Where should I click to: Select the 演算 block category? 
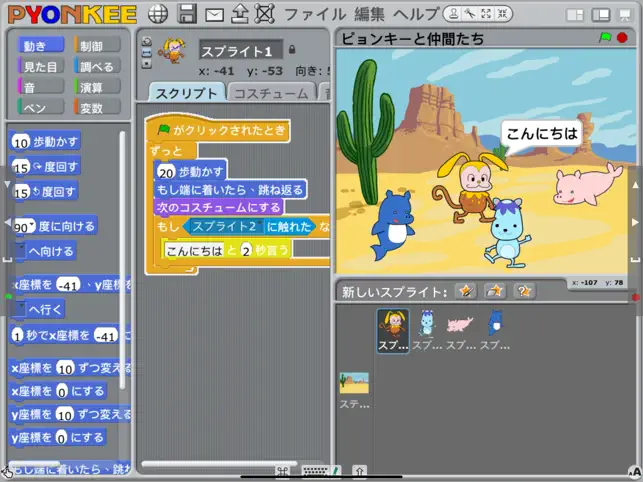click(97, 87)
